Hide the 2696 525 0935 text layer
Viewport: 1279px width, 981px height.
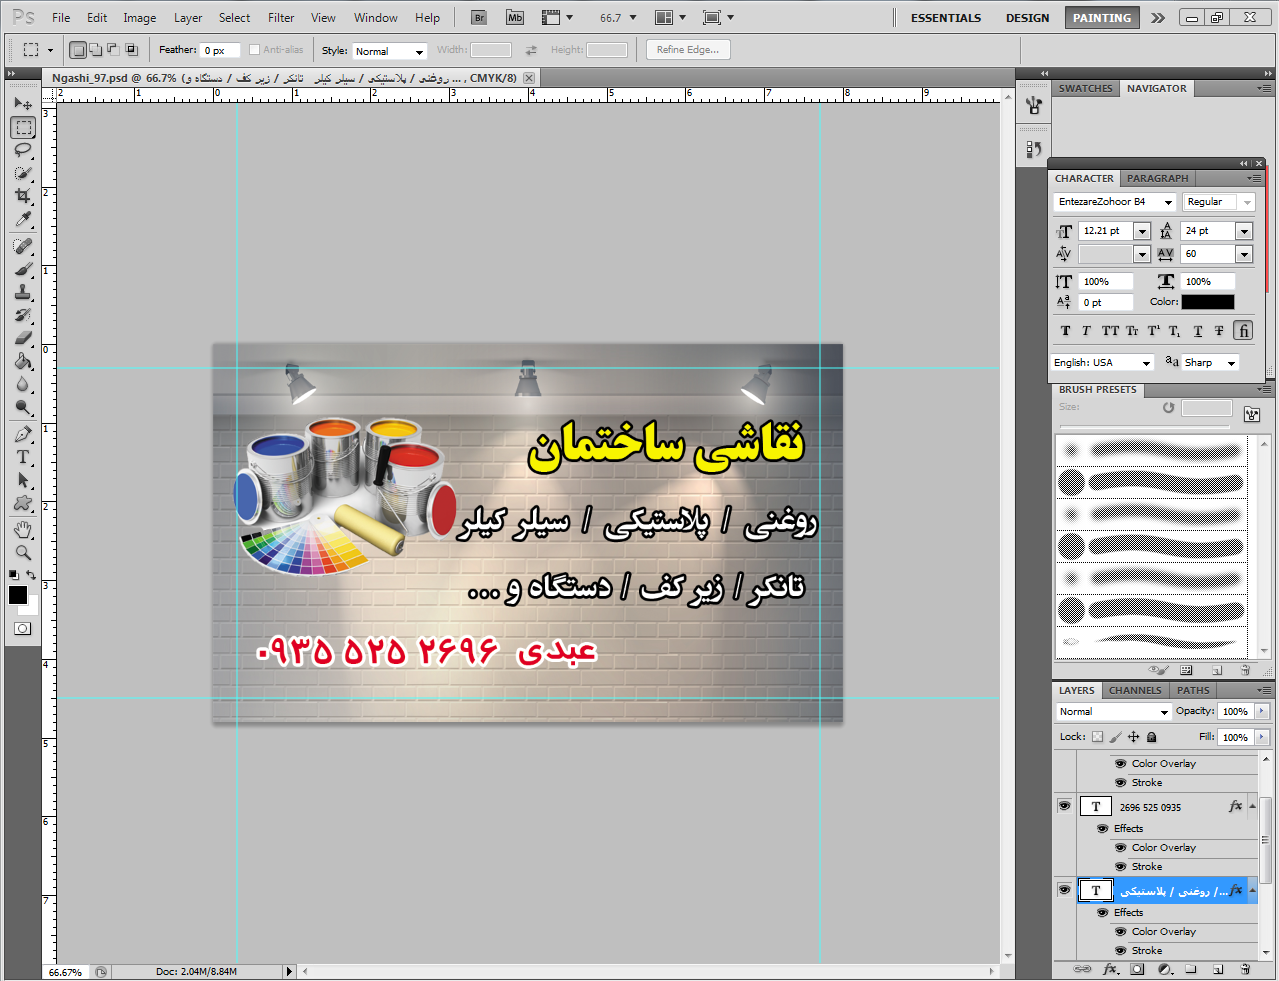[1064, 806]
